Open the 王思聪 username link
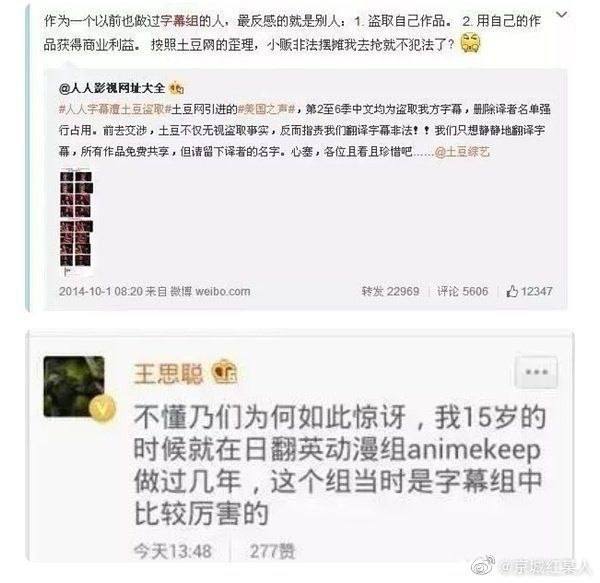Viewport: 600px width, 583px height. 168,374
